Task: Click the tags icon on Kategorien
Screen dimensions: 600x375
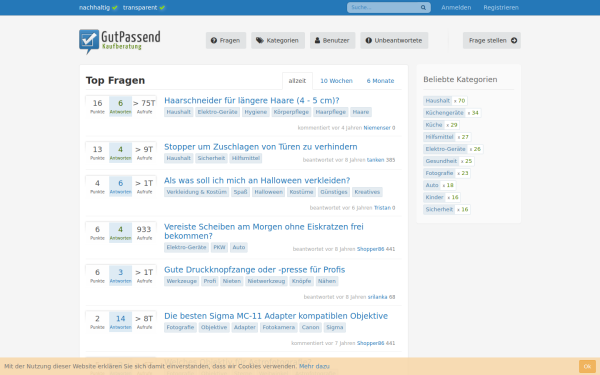Action: [x=260, y=41]
